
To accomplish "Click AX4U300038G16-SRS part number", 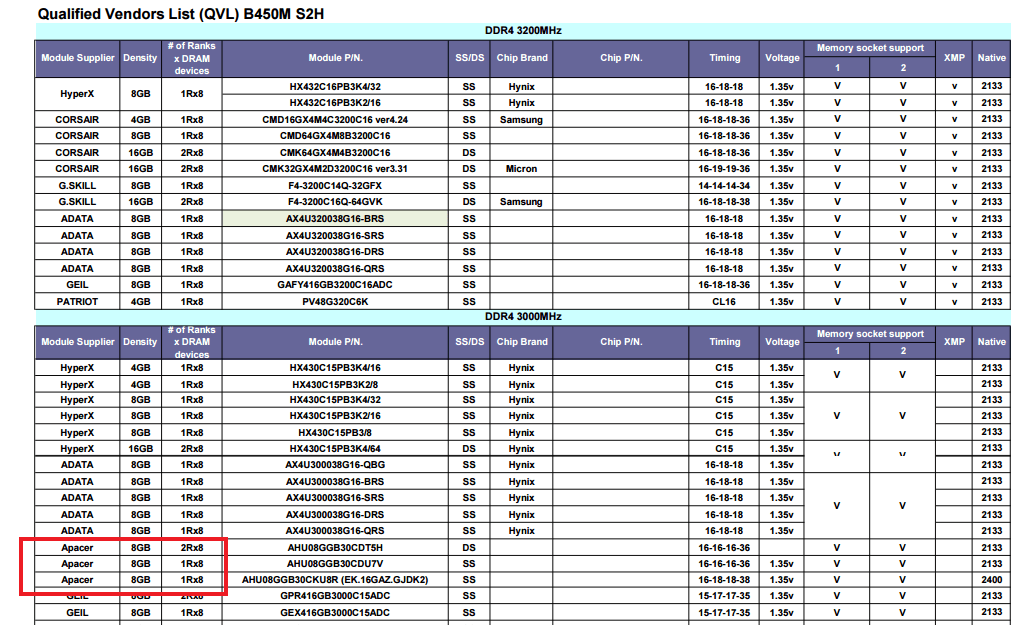I will tap(335, 498).
